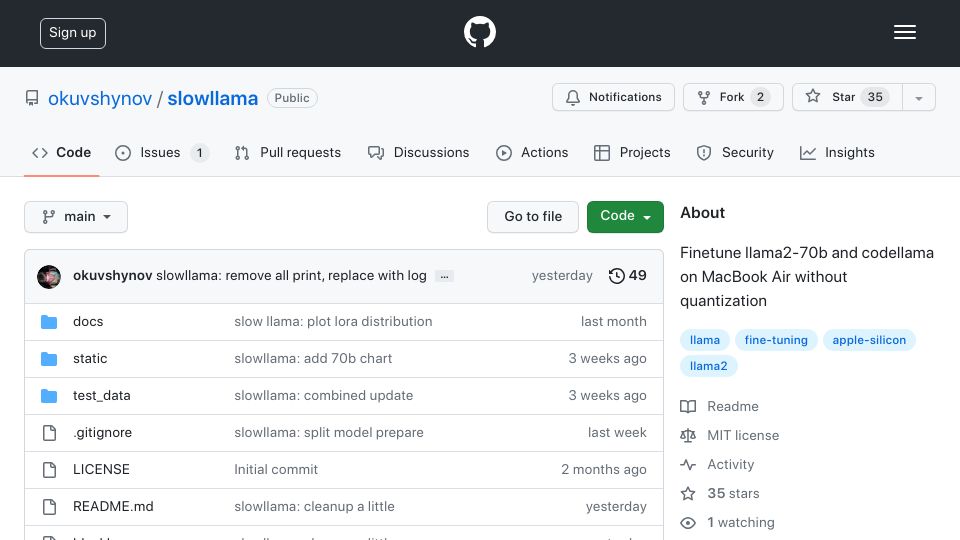Switch to the Projects tab
Viewport: 960px width, 540px height.
[632, 152]
